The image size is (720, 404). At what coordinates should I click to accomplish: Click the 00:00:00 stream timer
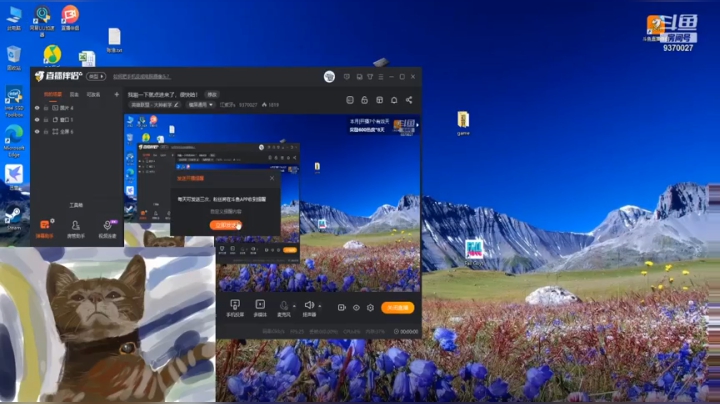pos(406,331)
